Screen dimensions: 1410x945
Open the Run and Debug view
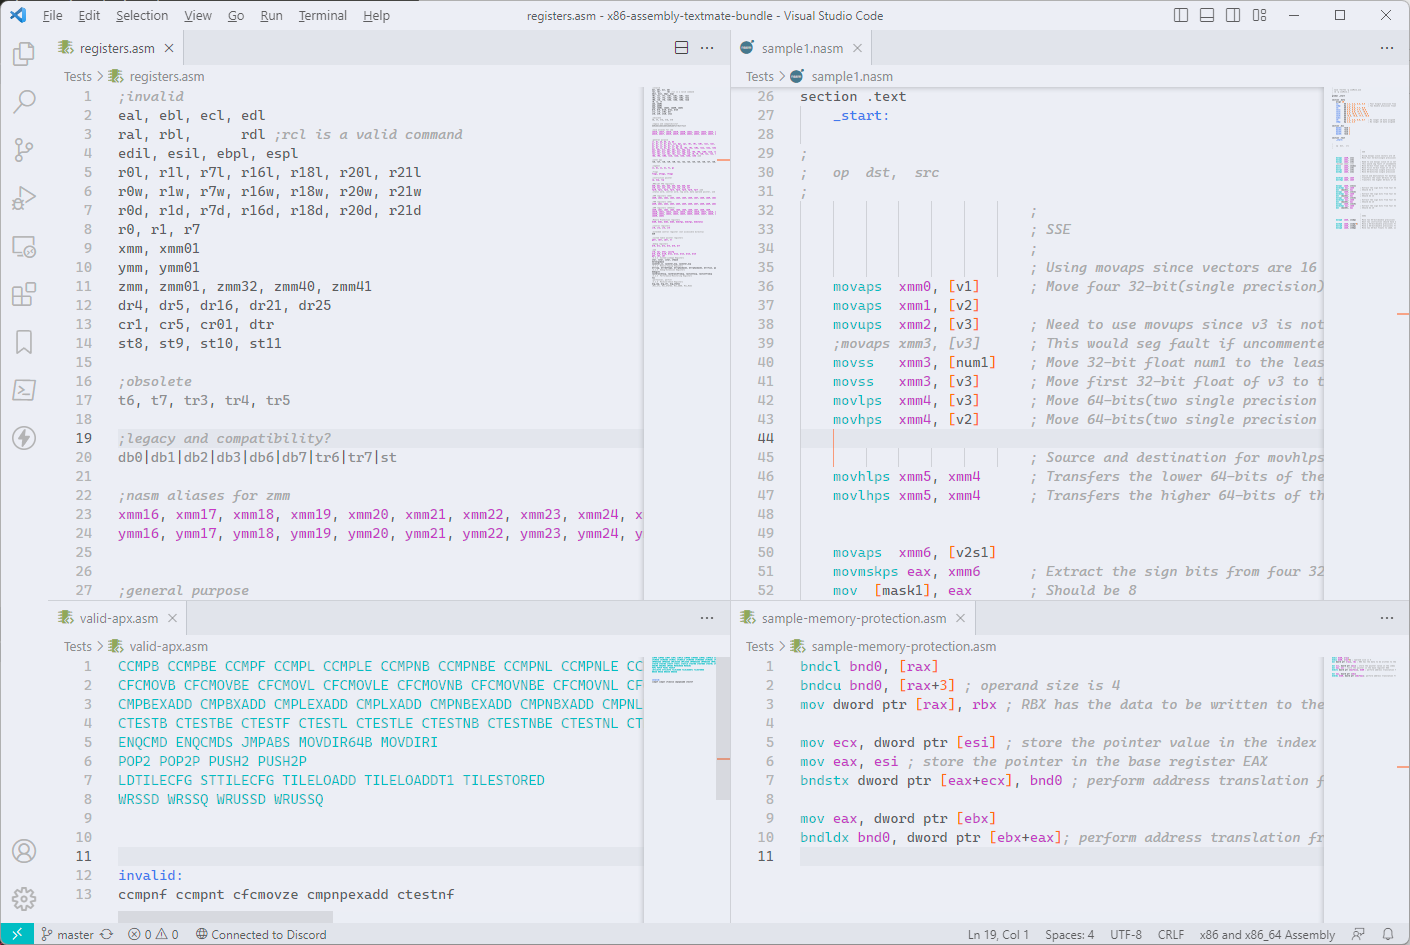pyautogui.click(x=24, y=198)
